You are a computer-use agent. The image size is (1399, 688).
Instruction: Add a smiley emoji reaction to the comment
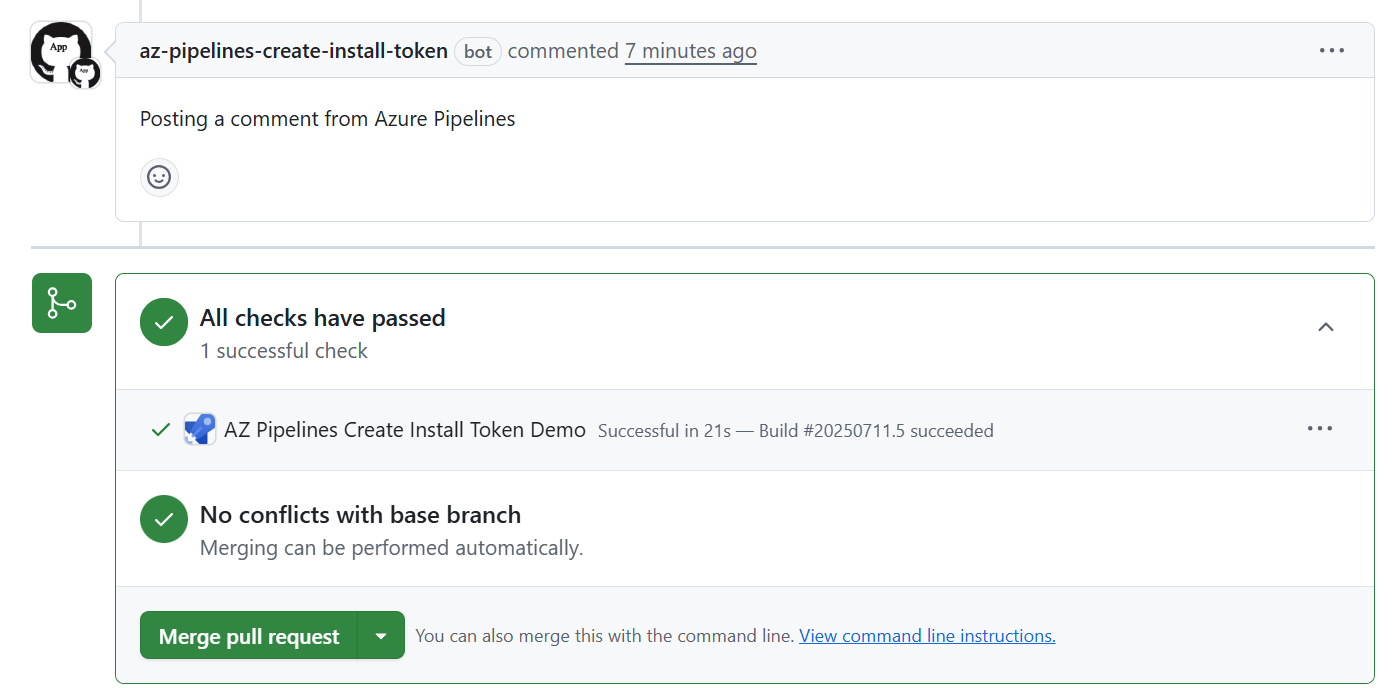click(159, 177)
